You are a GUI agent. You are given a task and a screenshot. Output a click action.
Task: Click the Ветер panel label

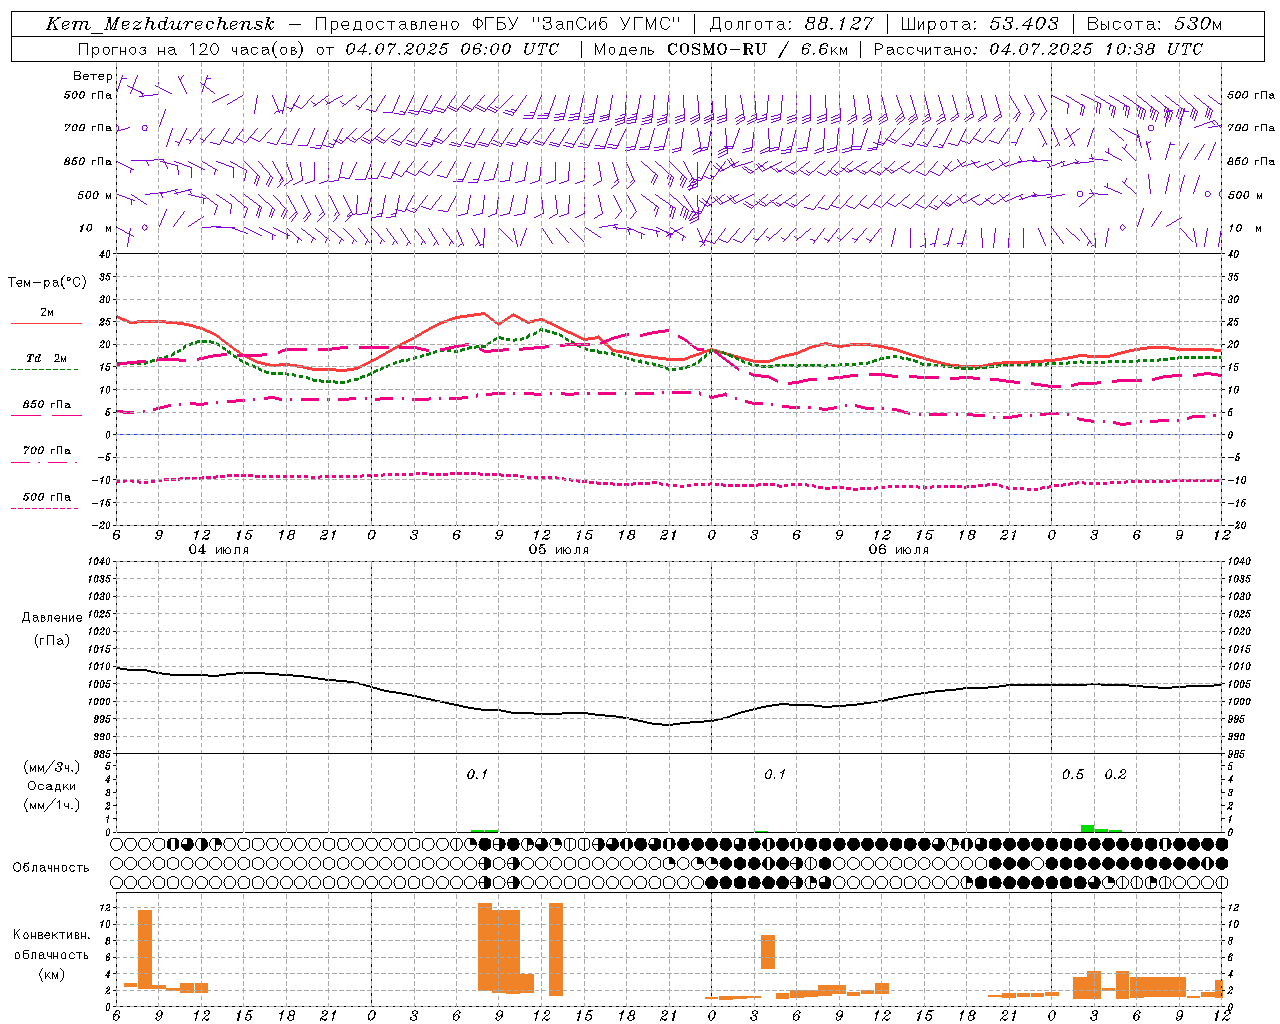pos(92,76)
